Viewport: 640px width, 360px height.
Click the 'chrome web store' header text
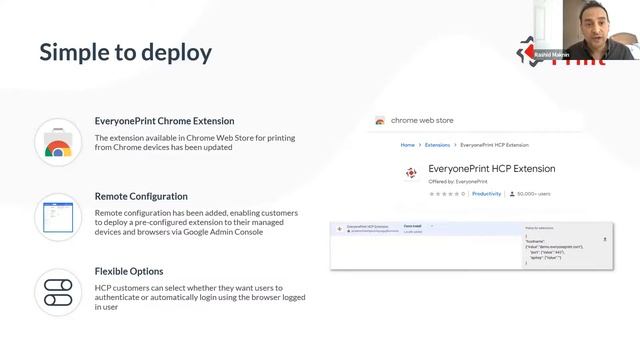click(422, 120)
